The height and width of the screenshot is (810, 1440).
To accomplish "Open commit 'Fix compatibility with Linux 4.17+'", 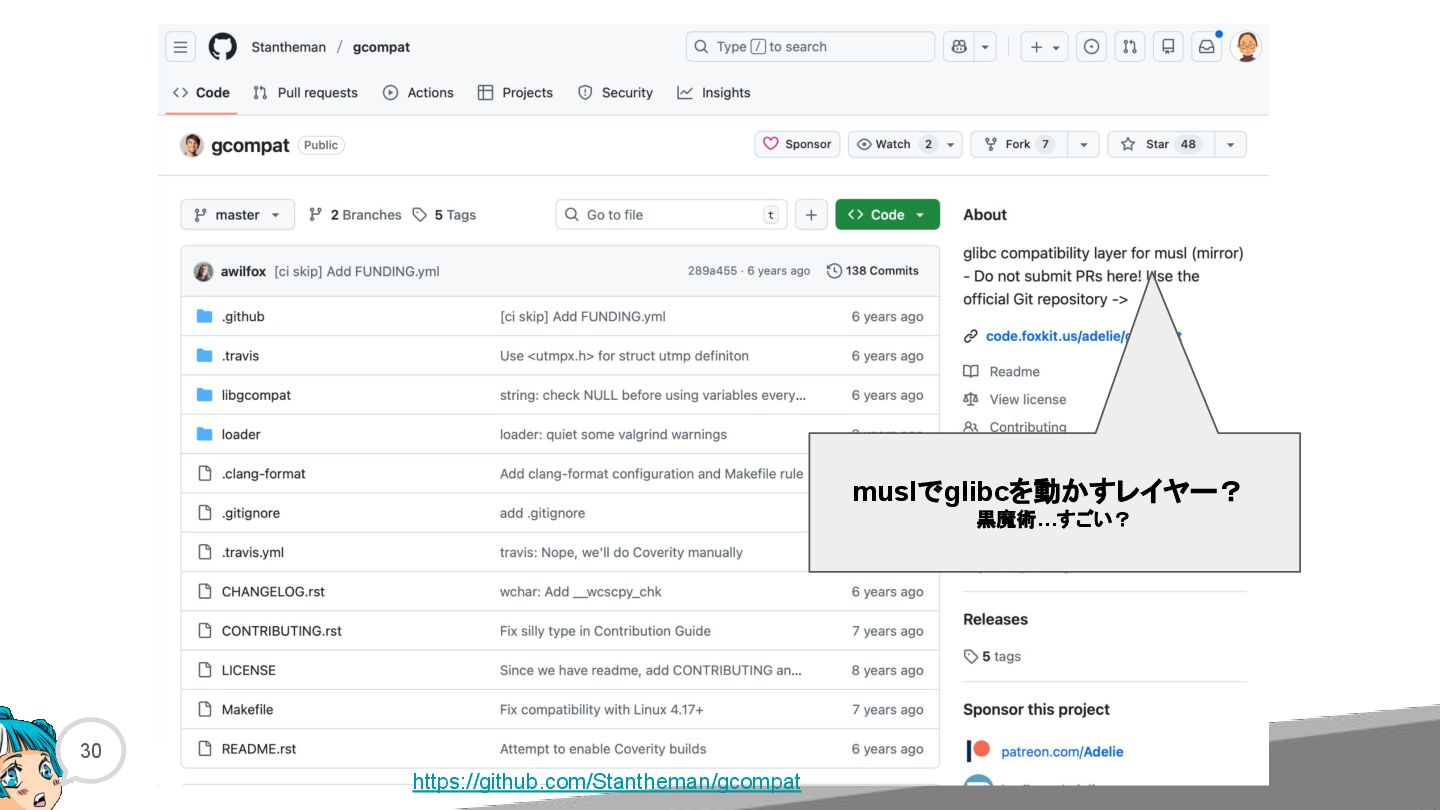I will 602,709.
